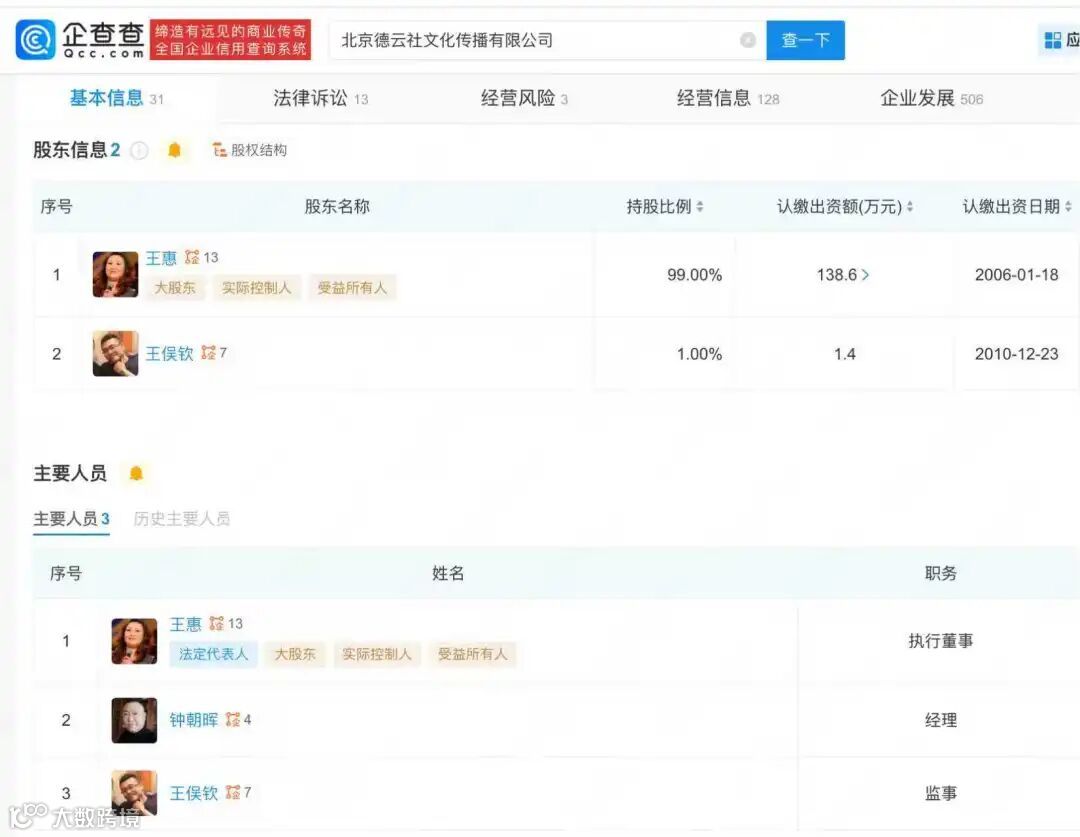Click the 实际控制人 tag in shareholder row

pyautogui.click(x=256, y=287)
